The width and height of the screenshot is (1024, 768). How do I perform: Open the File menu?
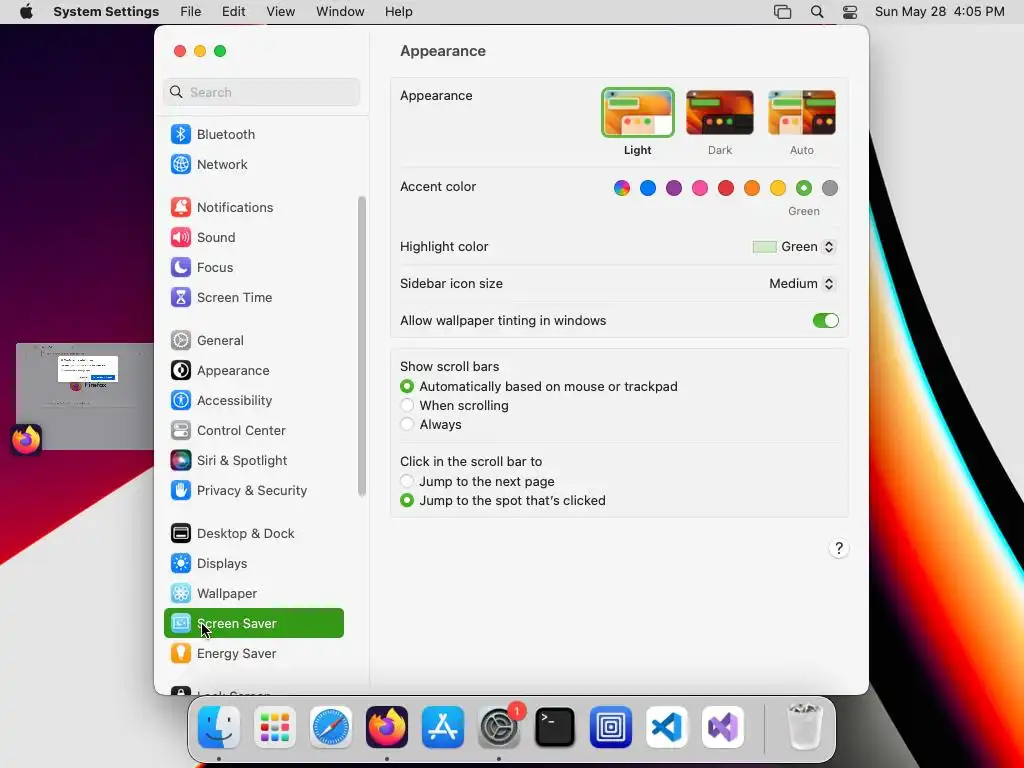coord(191,12)
